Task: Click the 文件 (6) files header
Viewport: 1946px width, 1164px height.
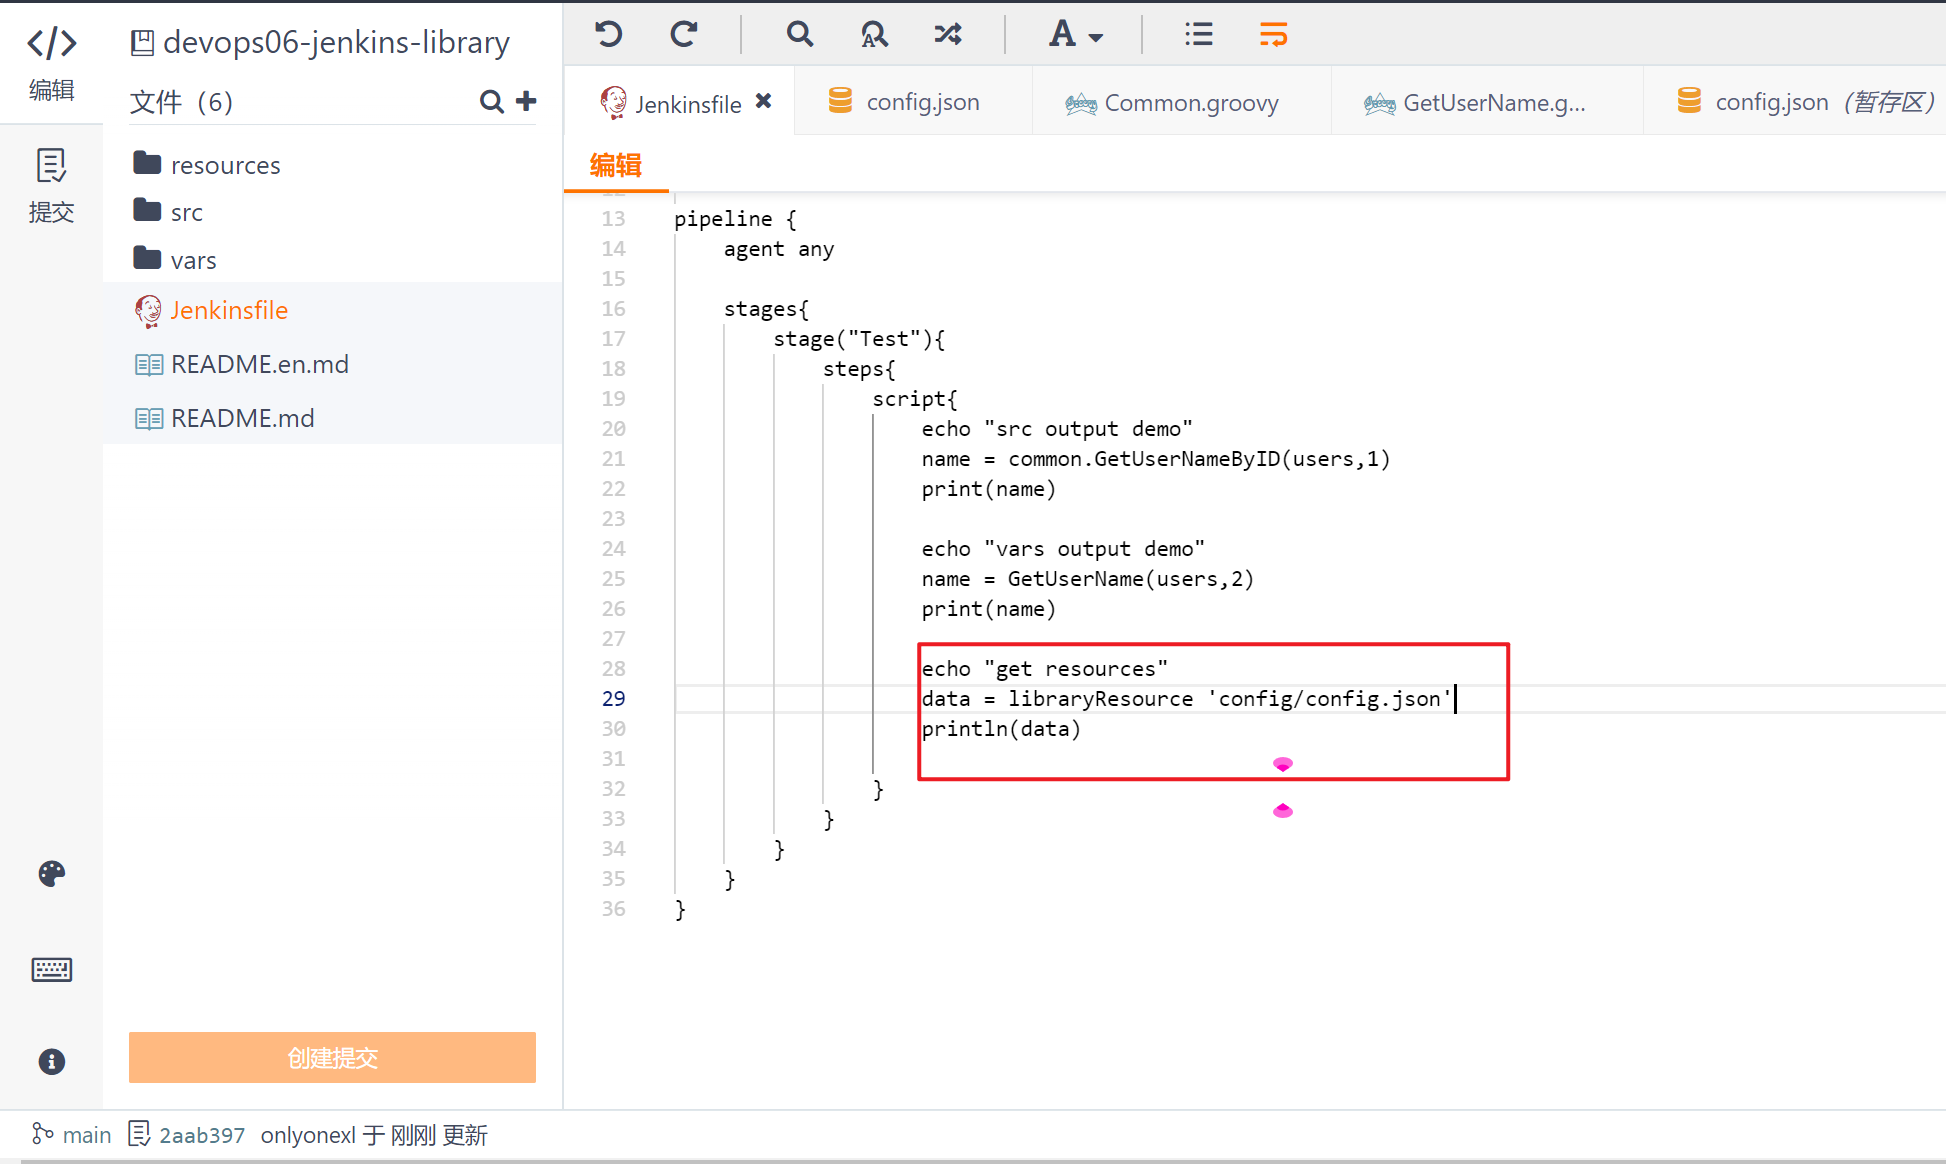Action: [181, 102]
